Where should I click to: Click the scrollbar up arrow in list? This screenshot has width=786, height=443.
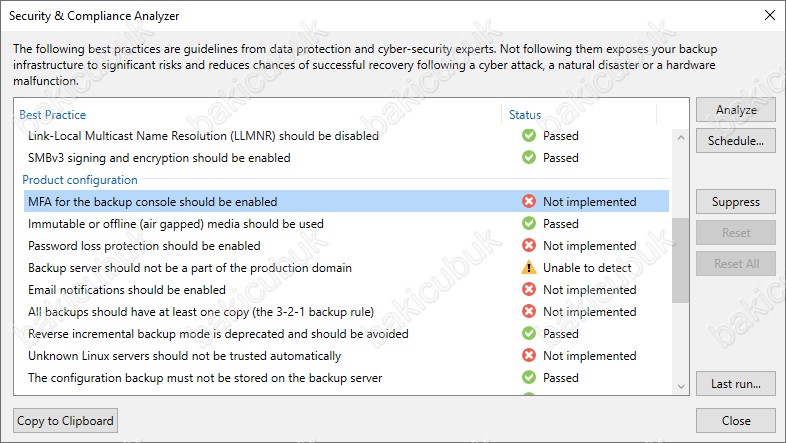click(x=681, y=137)
